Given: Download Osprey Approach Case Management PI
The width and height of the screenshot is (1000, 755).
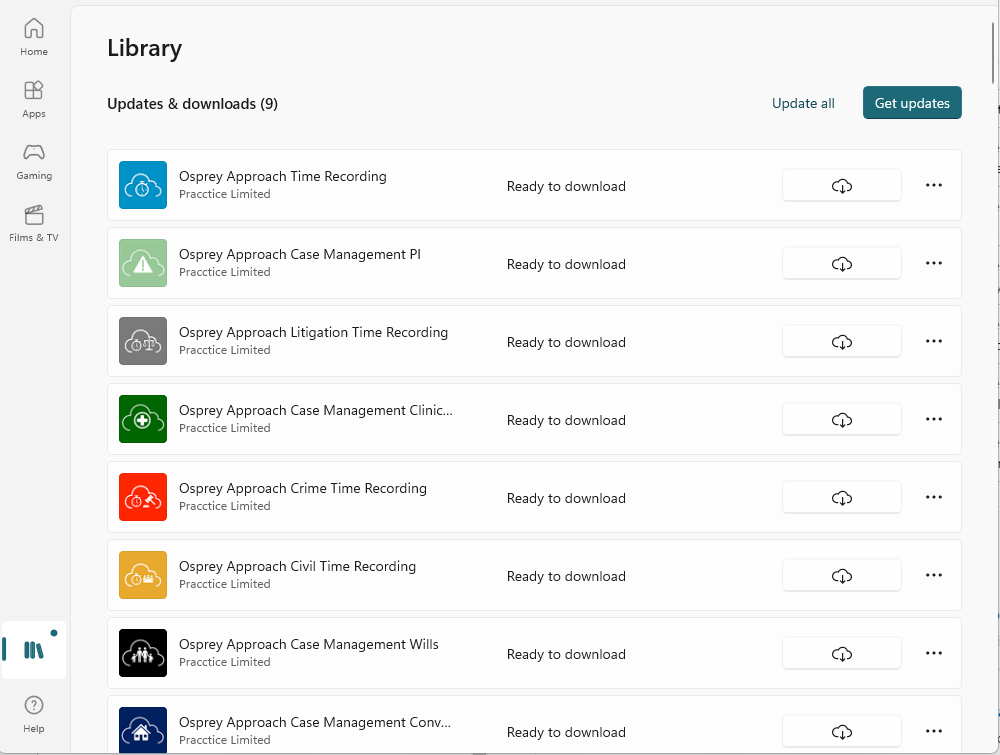Looking at the screenshot, I should pyautogui.click(x=842, y=263).
